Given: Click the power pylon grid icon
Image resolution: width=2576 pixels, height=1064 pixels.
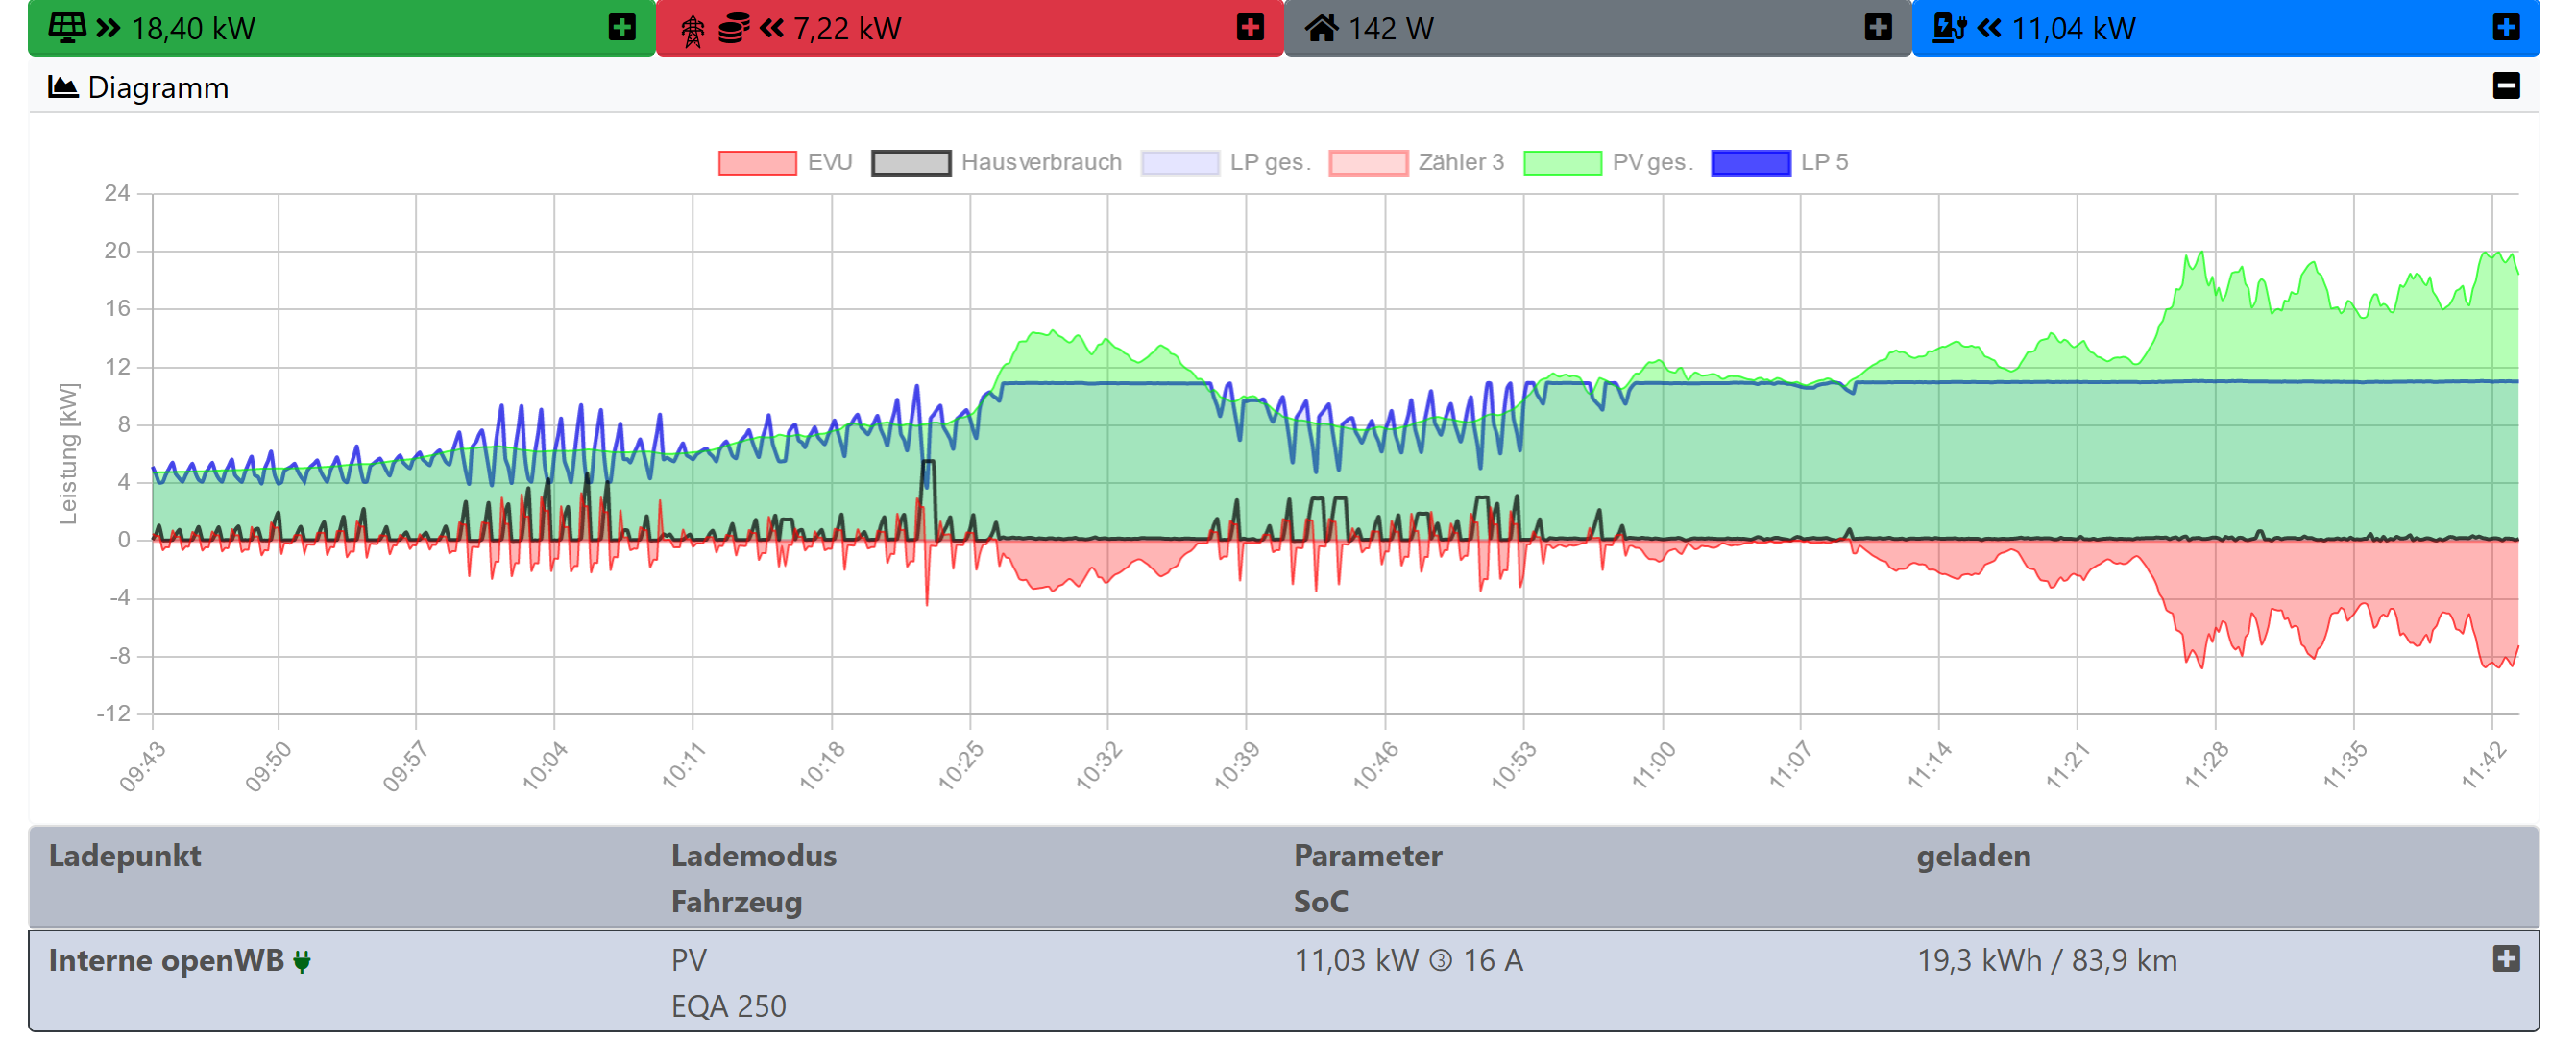Looking at the screenshot, I should (692, 30).
